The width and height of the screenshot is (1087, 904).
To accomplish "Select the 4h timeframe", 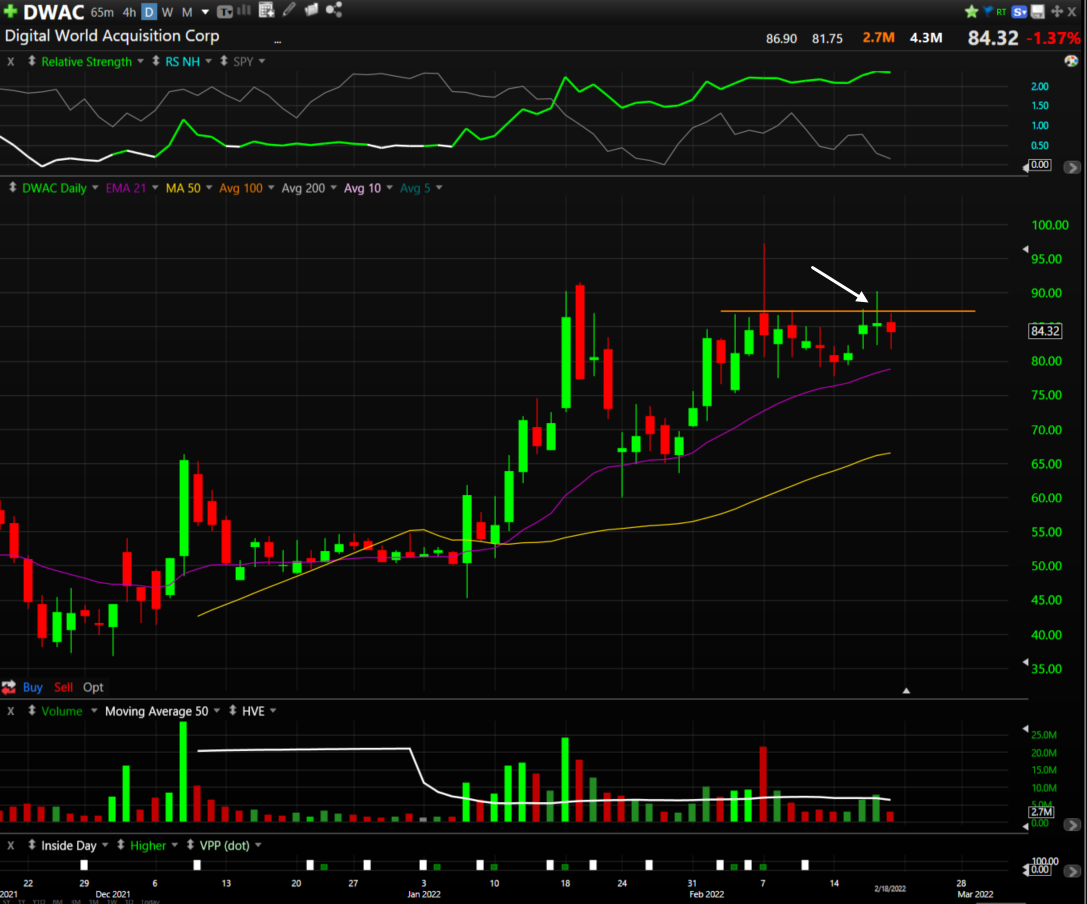I will click(x=129, y=12).
